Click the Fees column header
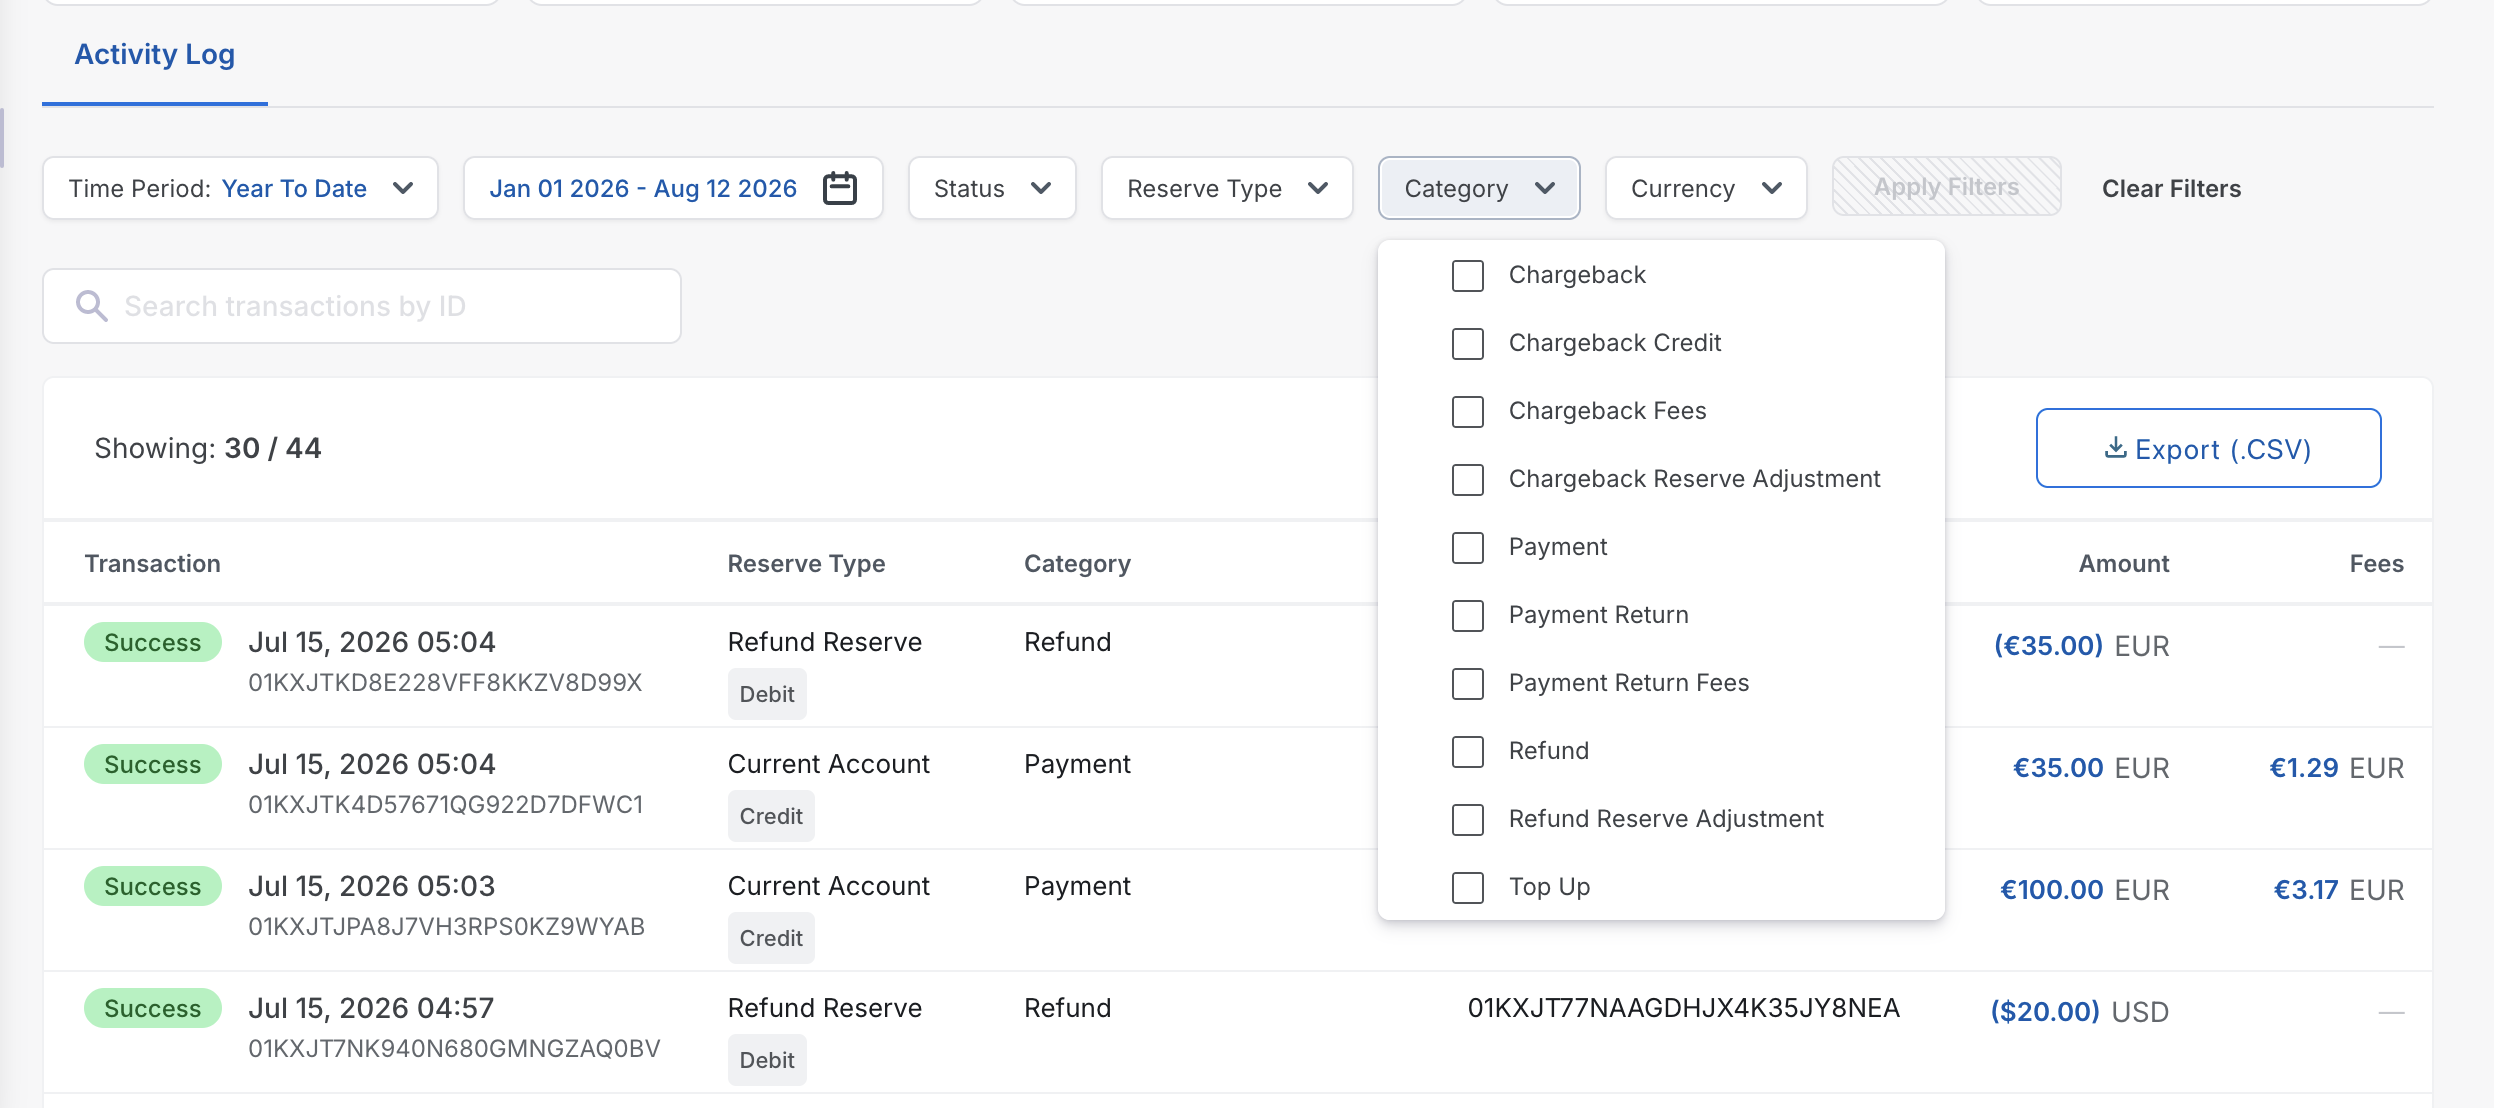The height and width of the screenshot is (1108, 2494). [2376, 563]
